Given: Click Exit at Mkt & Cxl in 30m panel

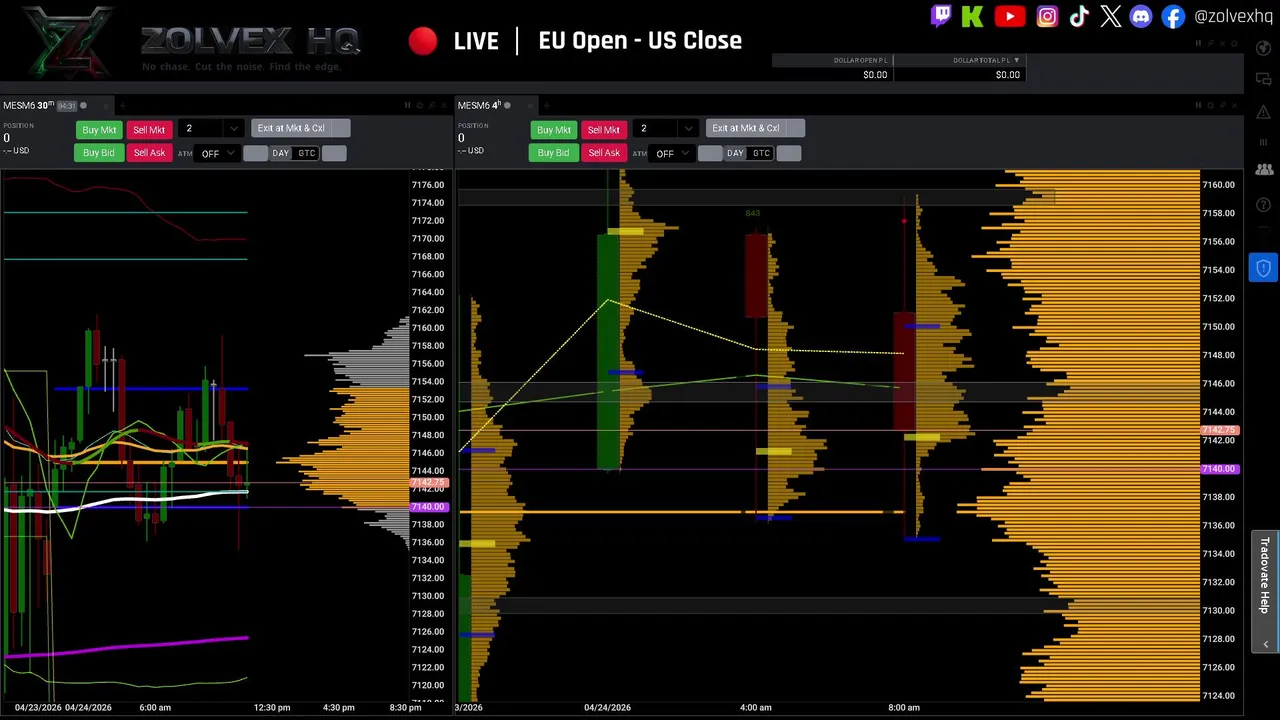Looking at the screenshot, I should tap(291, 128).
